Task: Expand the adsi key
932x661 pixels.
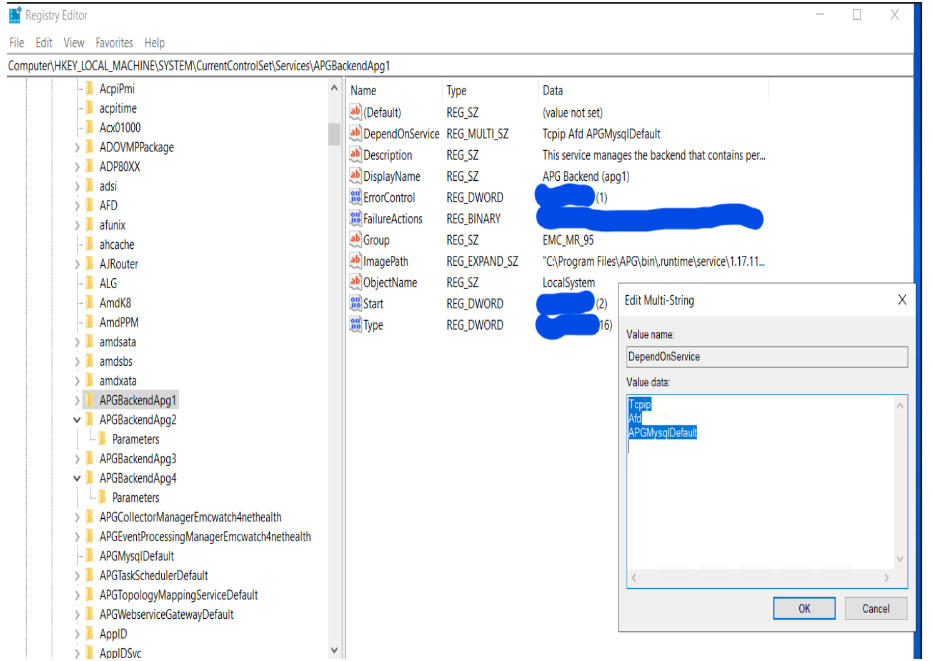Action: pyautogui.click(x=77, y=187)
